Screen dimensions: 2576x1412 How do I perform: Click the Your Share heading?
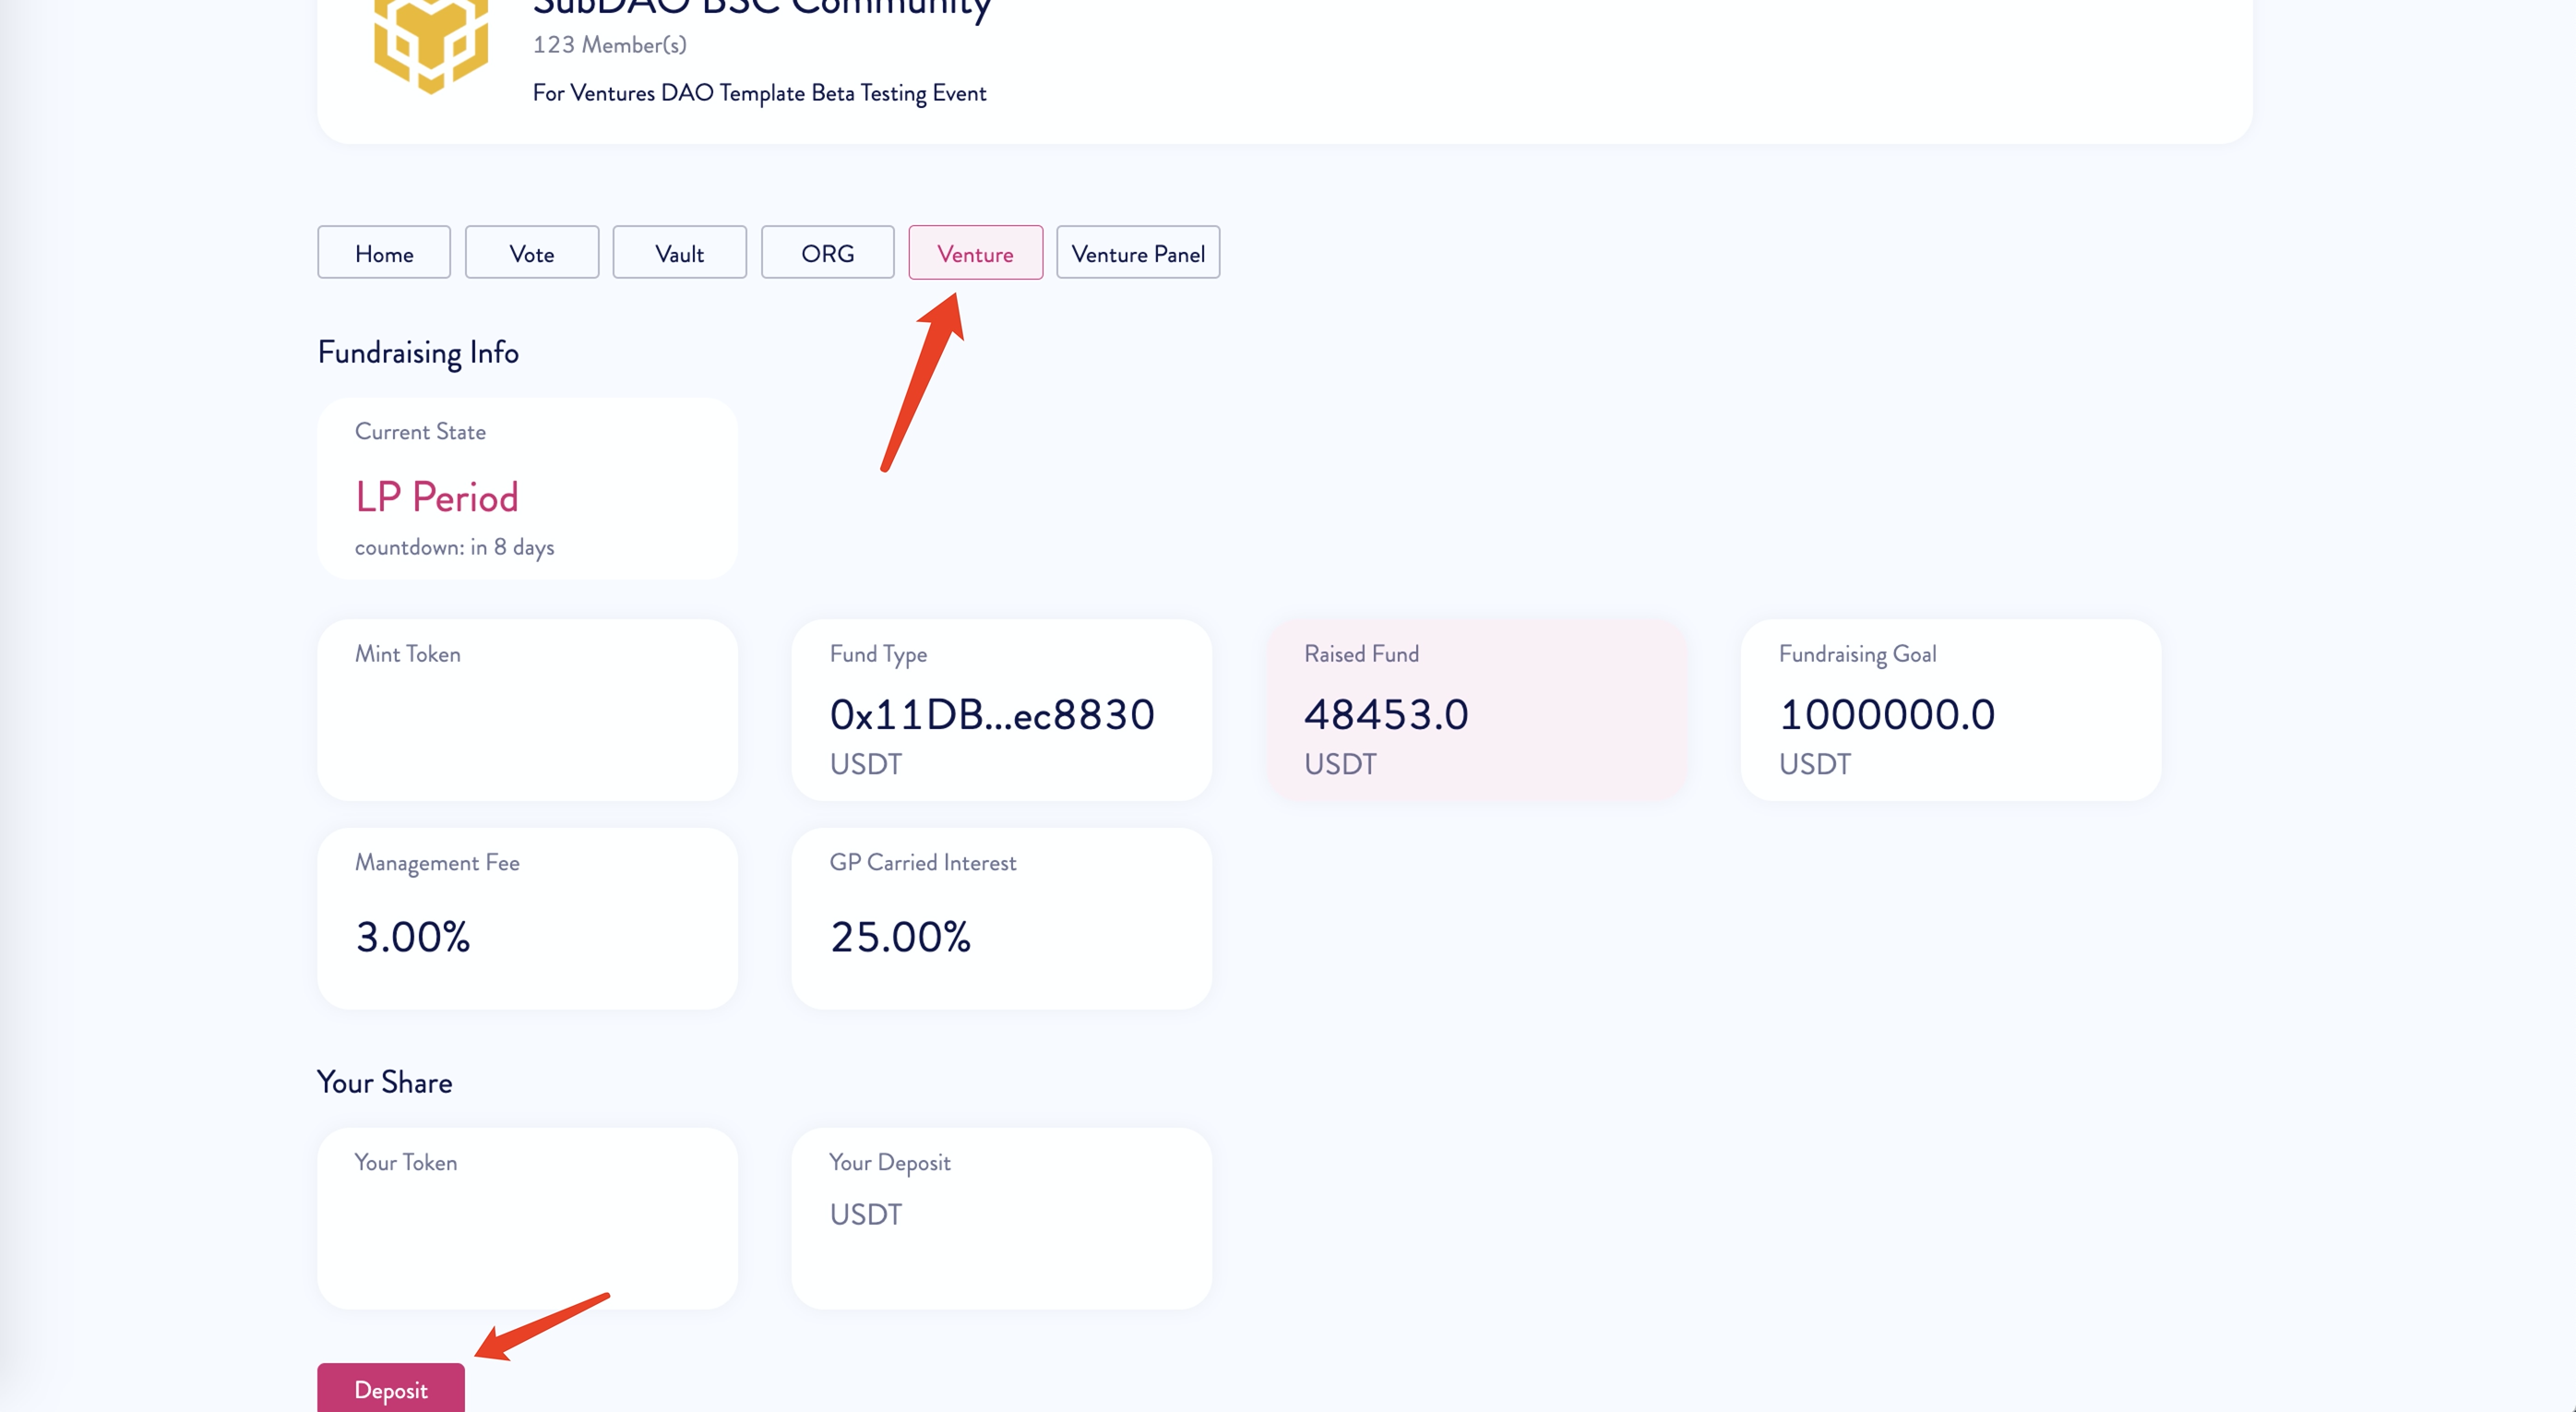click(x=384, y=1082)
